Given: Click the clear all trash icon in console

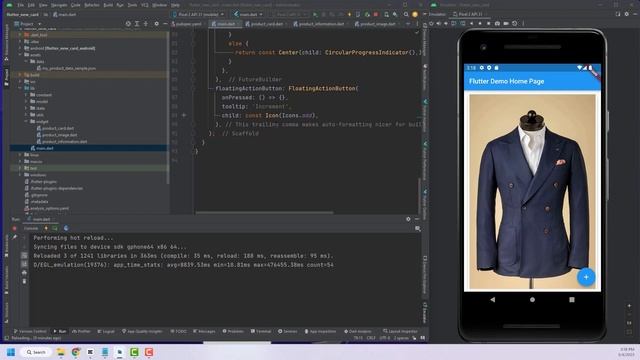Looking at the screenshot, I should (x=24, y=281).
